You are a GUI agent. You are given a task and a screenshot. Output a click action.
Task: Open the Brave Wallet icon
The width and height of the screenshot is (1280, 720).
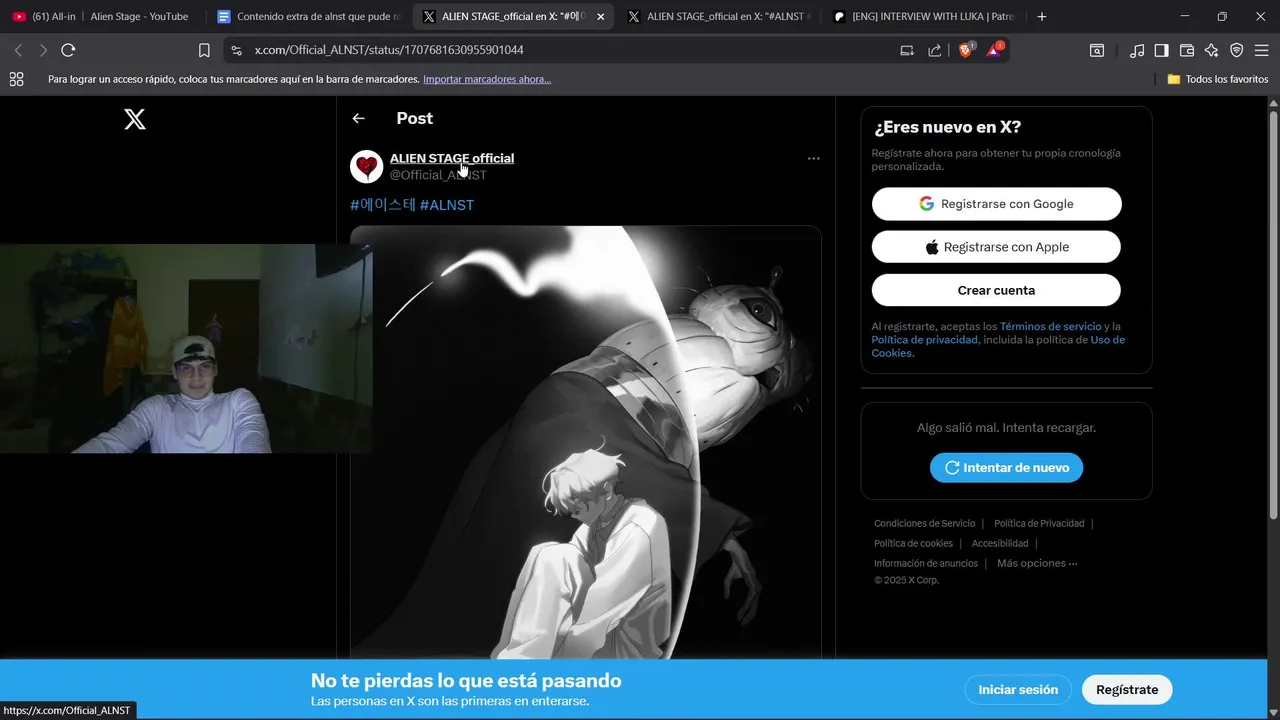(1187, 50)
